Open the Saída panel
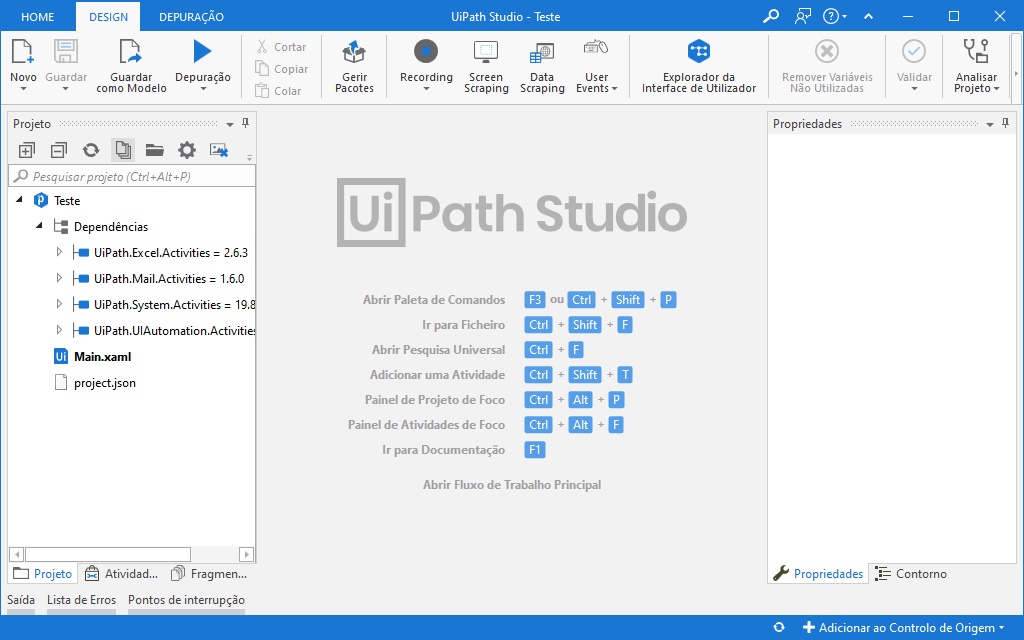Viewport: 1024px width, 640px height. [21, 600]
